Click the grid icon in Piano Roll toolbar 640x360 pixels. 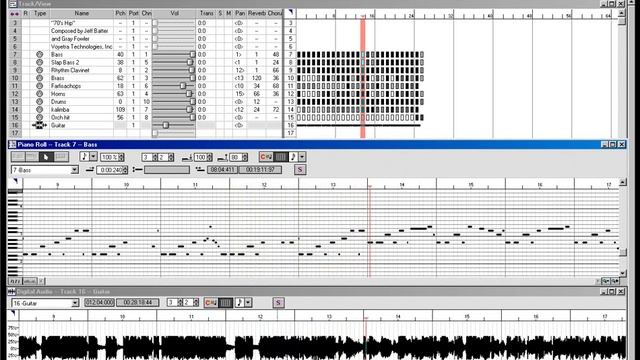[281, 157]
